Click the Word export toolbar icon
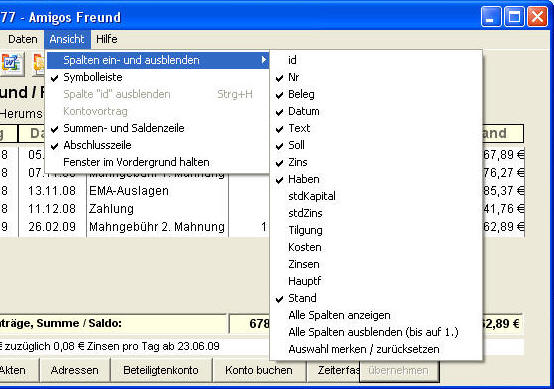 [x=12, y=64]
